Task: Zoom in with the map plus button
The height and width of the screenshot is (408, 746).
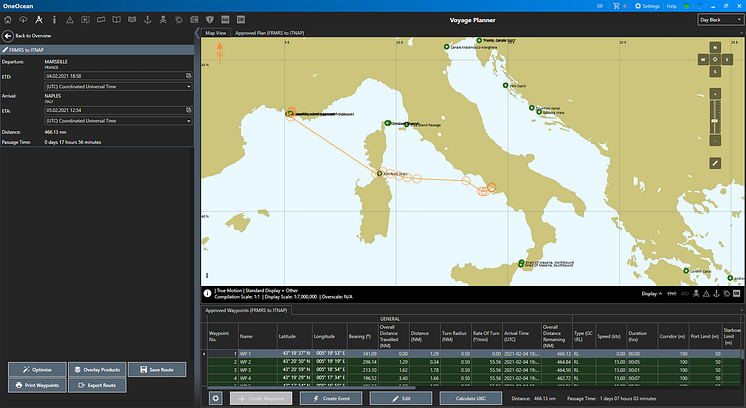Action: (x=715, y=93)
